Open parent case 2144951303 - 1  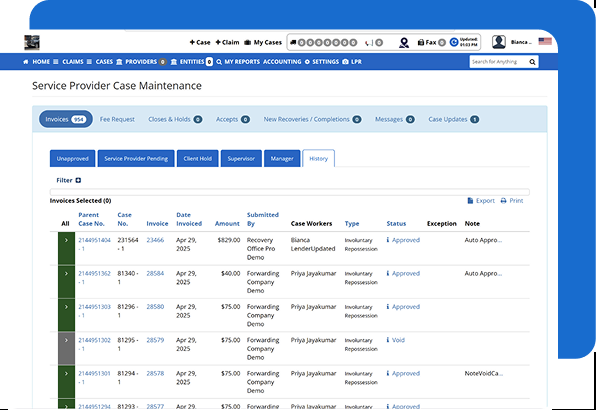click(x=94, y=311)
